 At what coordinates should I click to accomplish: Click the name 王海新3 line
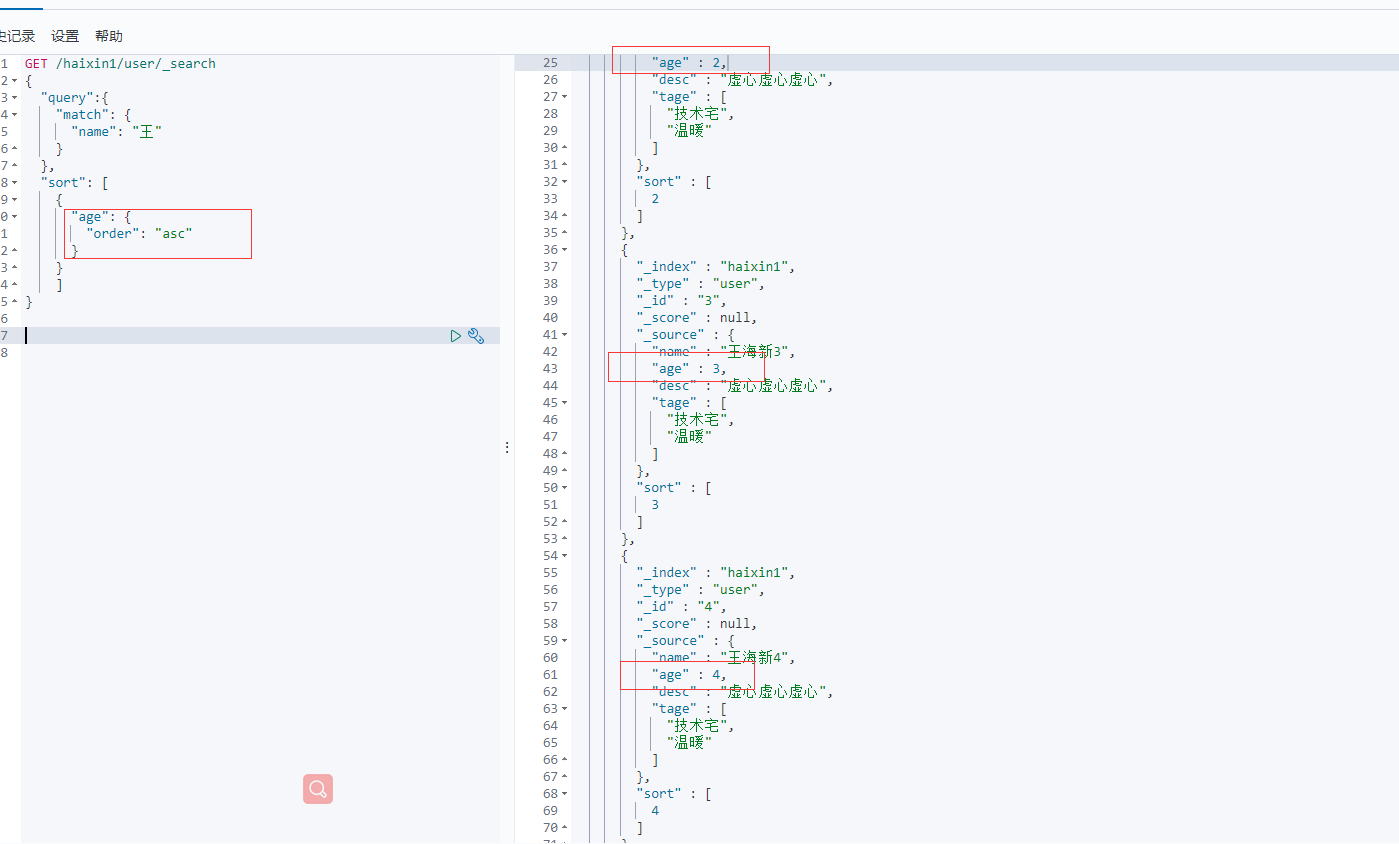[x=723, y=352]
